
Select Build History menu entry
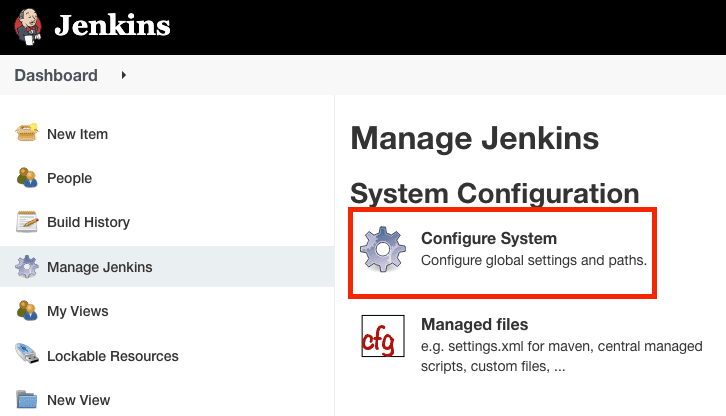(x=88, y=222)
